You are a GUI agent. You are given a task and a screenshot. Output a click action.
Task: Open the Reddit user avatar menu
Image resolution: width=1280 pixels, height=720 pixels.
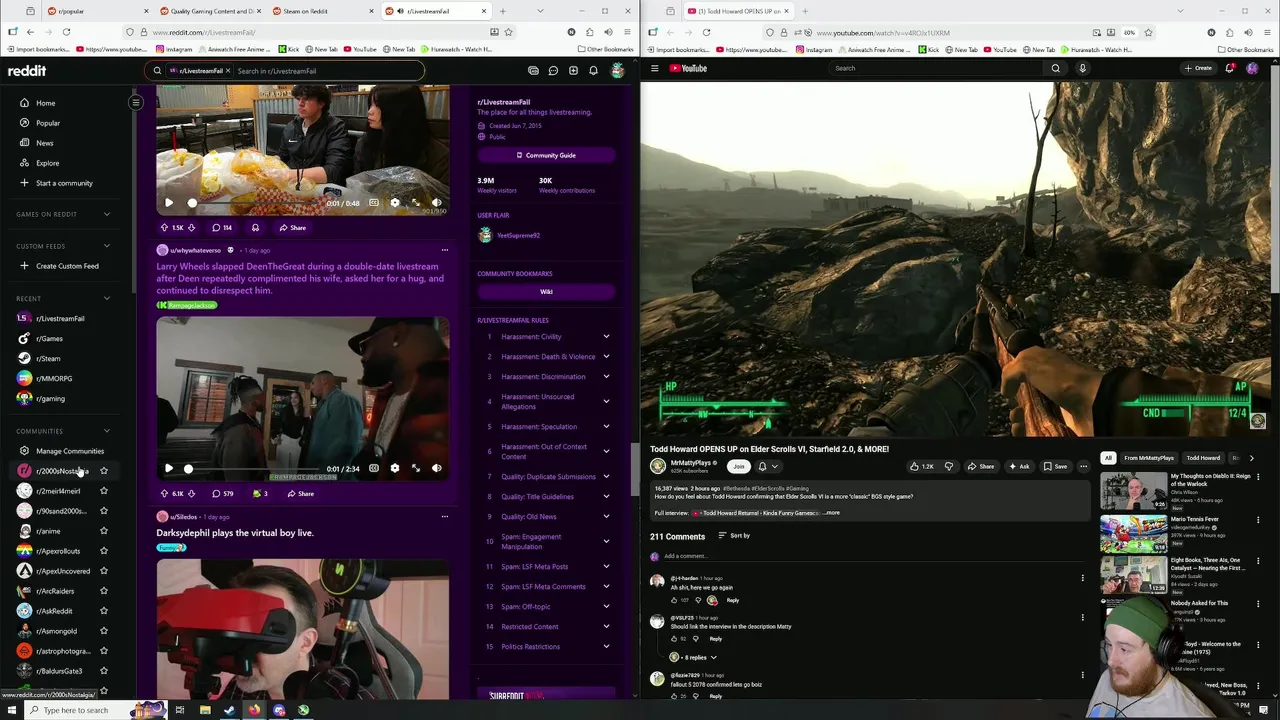click(617, 71)
